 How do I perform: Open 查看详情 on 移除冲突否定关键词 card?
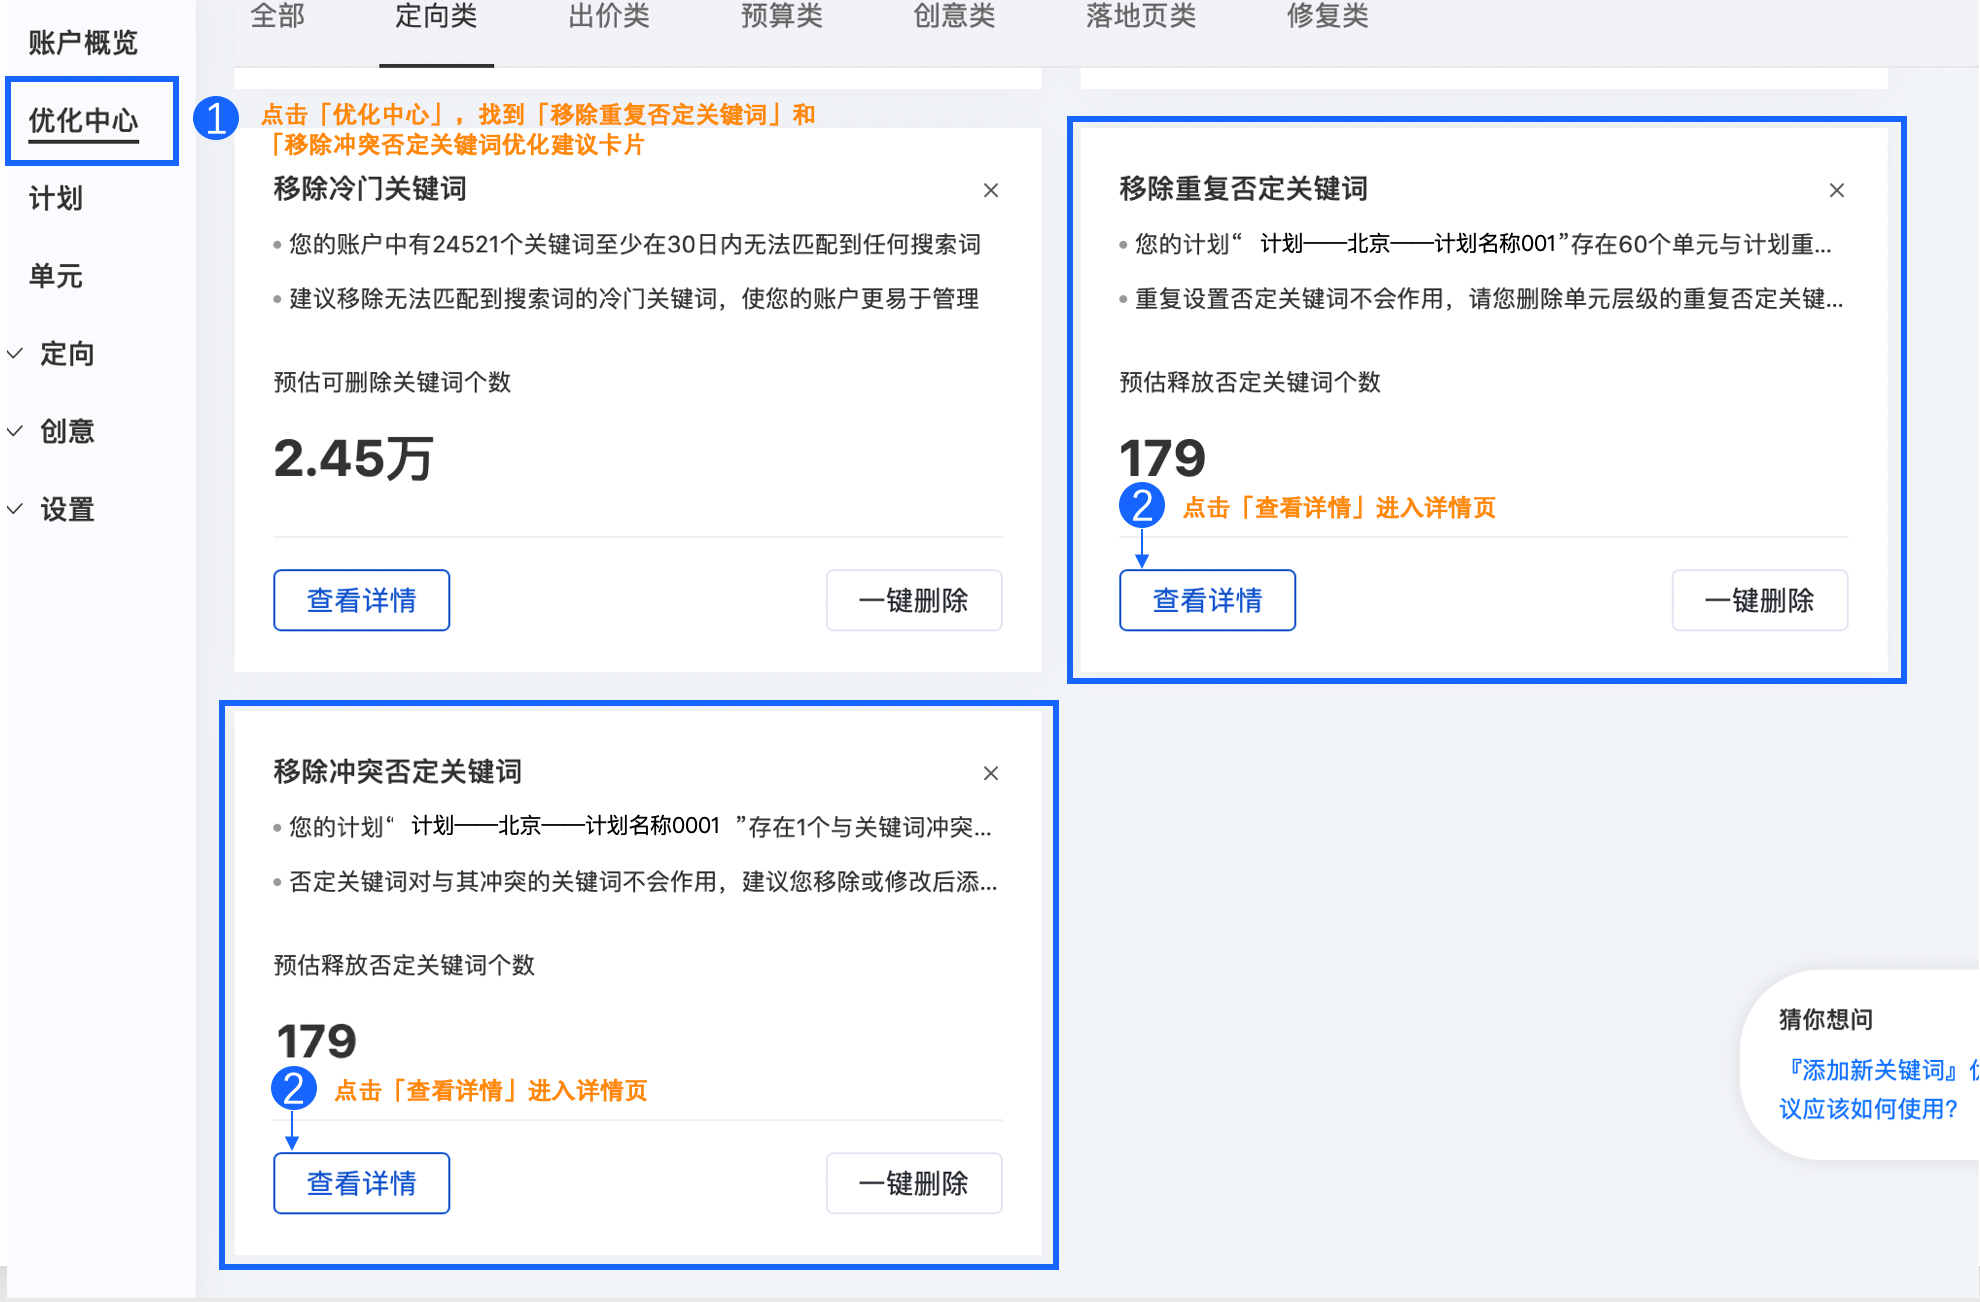[x=361, y=1183]
